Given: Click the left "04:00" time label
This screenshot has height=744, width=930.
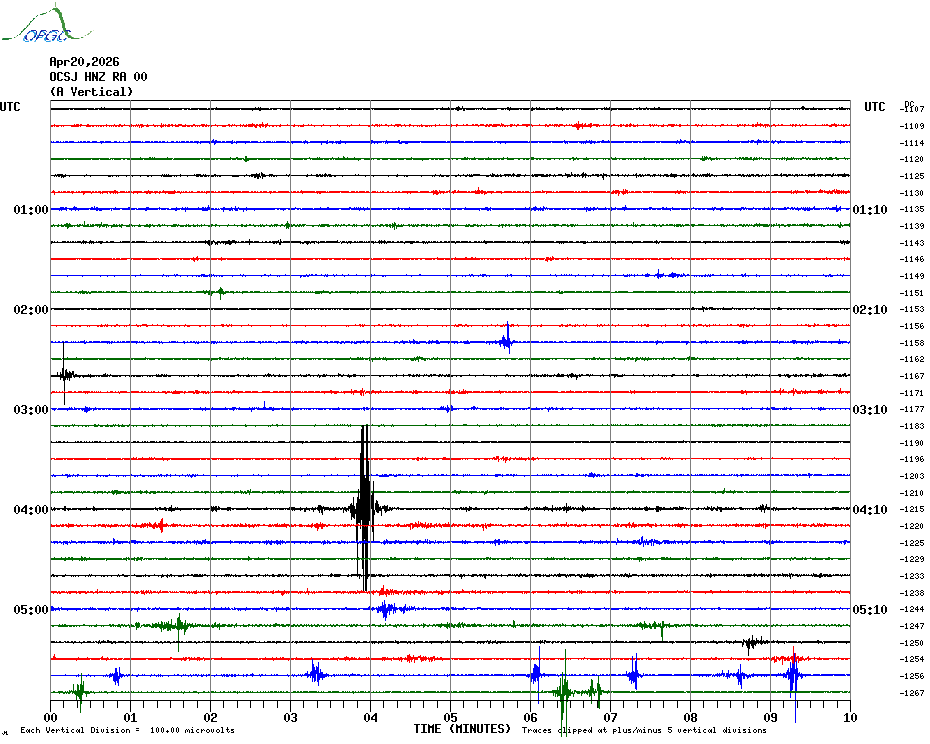Looking at the screenshot, I should pos(31,510).
